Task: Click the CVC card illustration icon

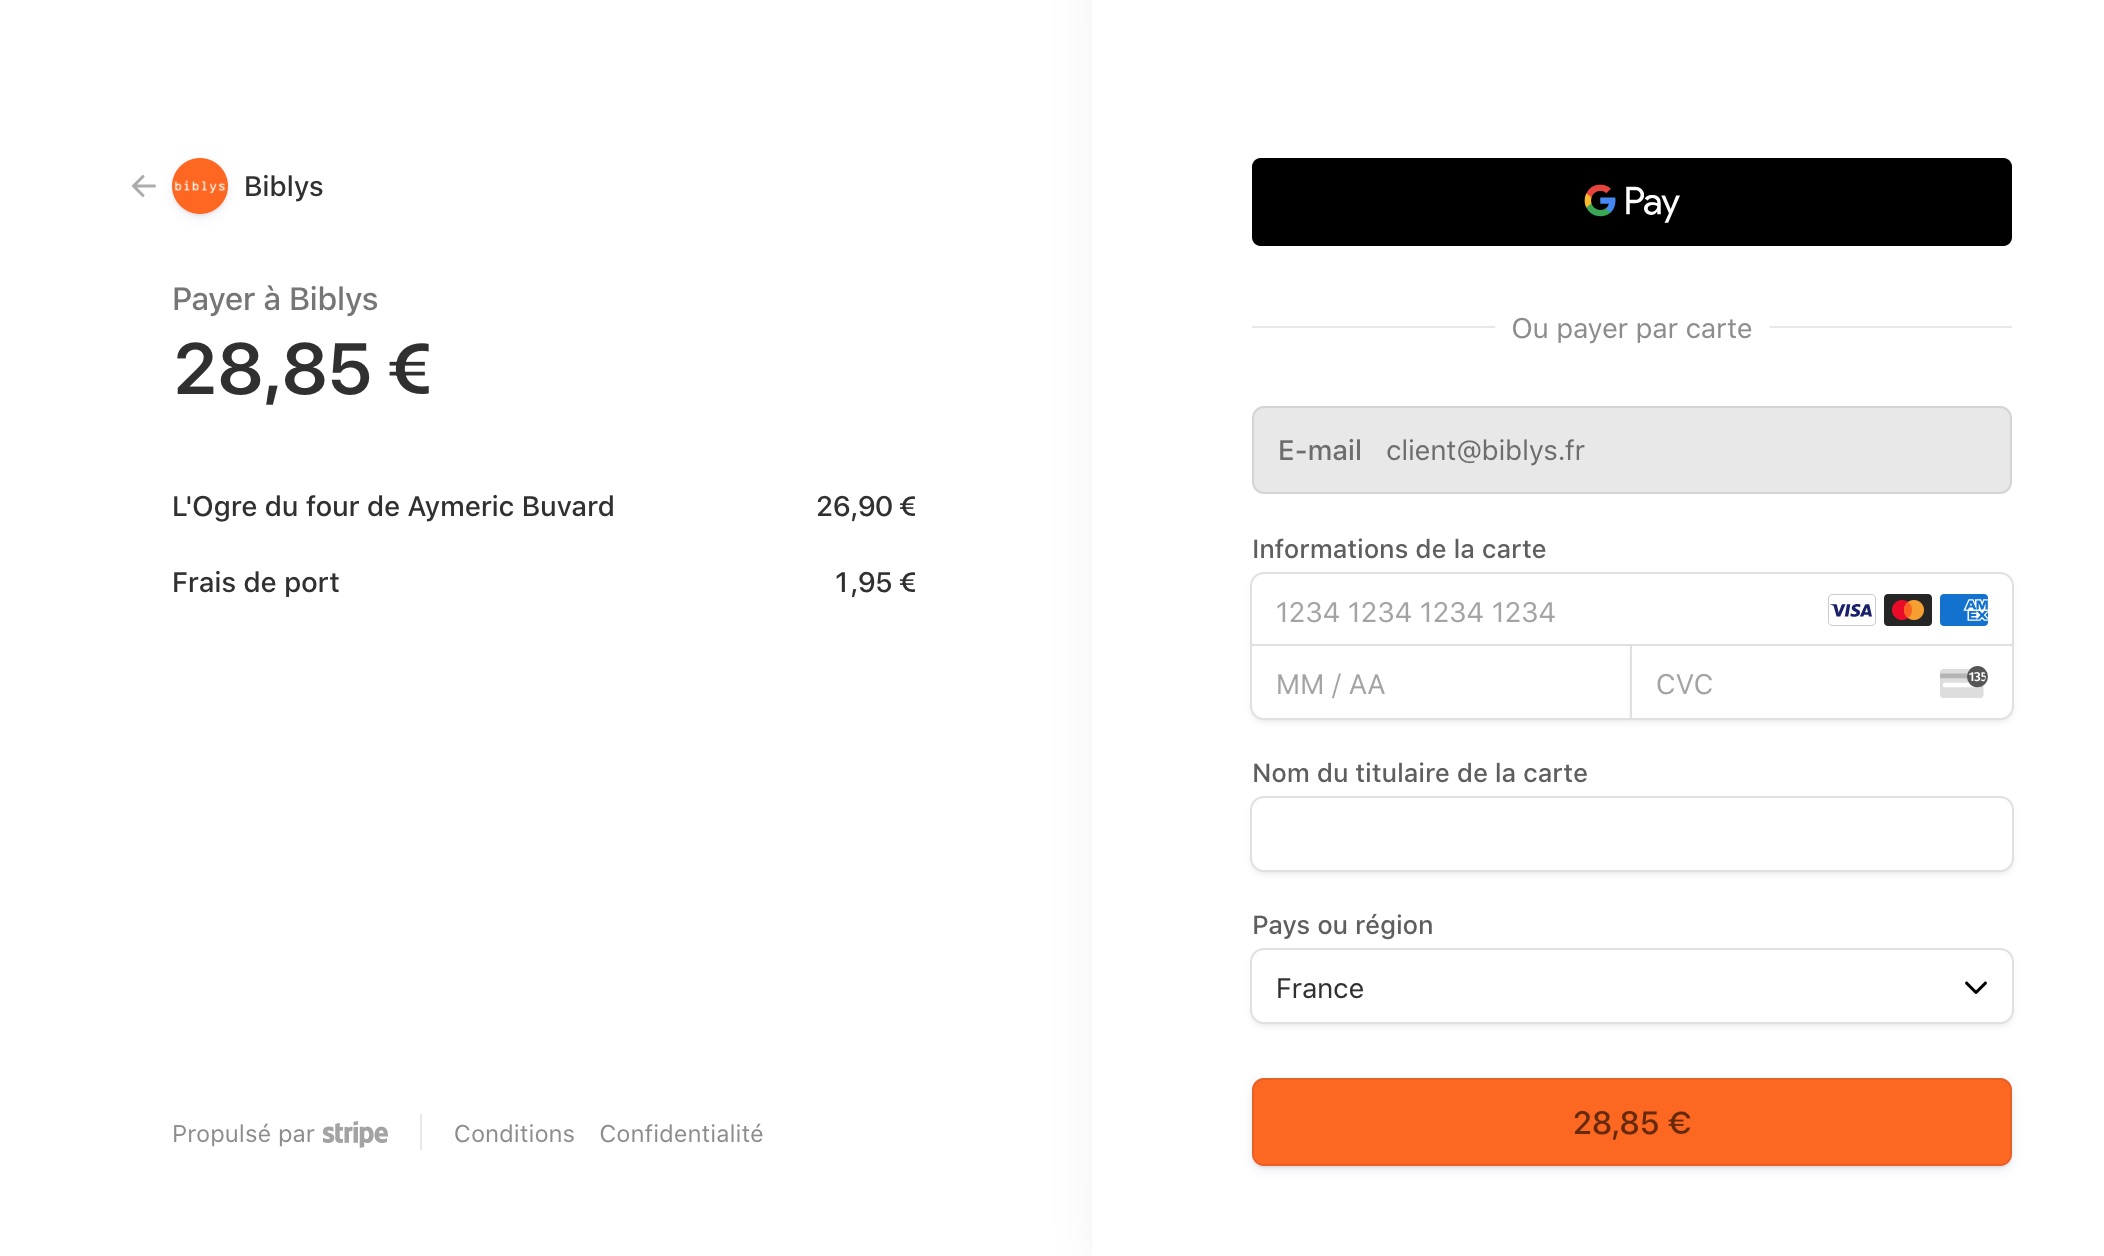Action: [x=1960, y=682]
